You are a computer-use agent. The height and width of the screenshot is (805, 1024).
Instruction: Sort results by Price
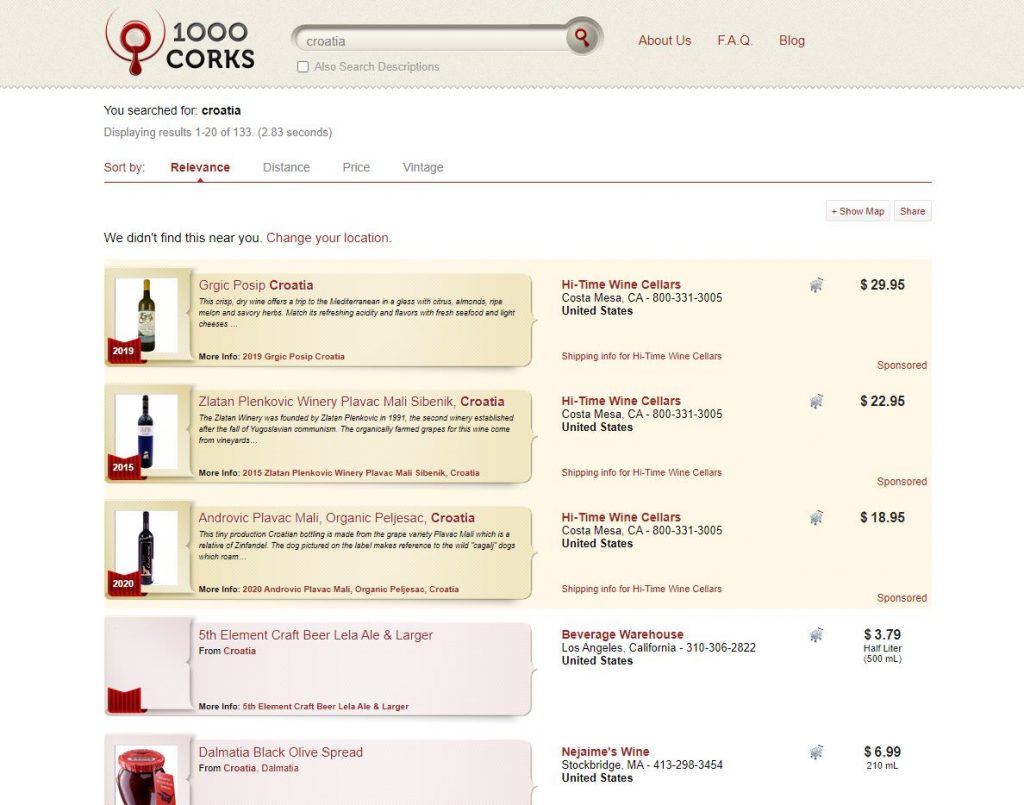pyautogui.click(x=356, y=167)
